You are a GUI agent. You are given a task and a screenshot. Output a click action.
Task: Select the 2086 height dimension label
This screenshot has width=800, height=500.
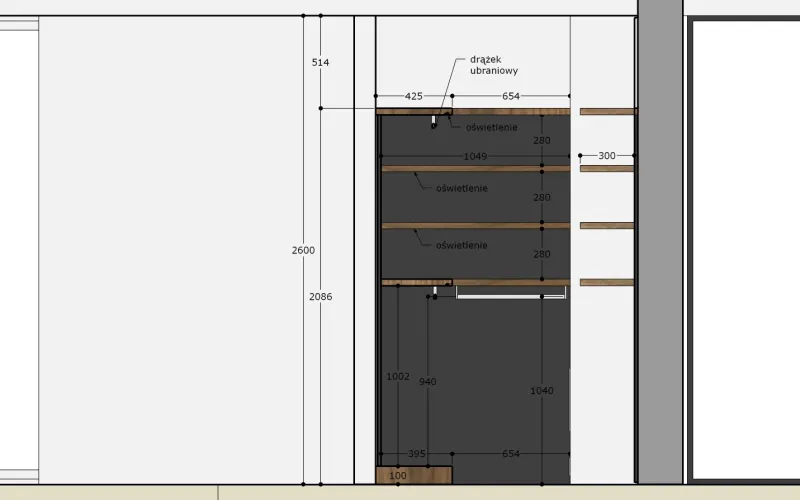tap(320, 296)
